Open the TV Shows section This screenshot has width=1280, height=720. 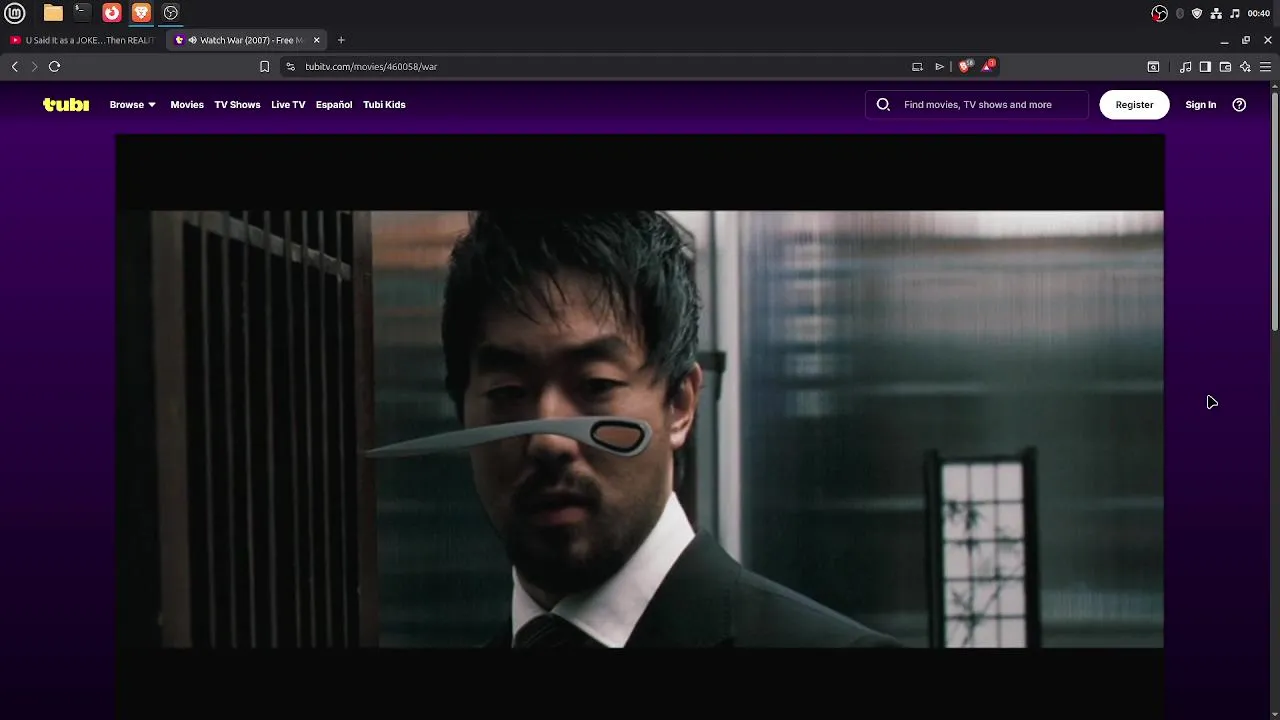click(x=237, y=104)
